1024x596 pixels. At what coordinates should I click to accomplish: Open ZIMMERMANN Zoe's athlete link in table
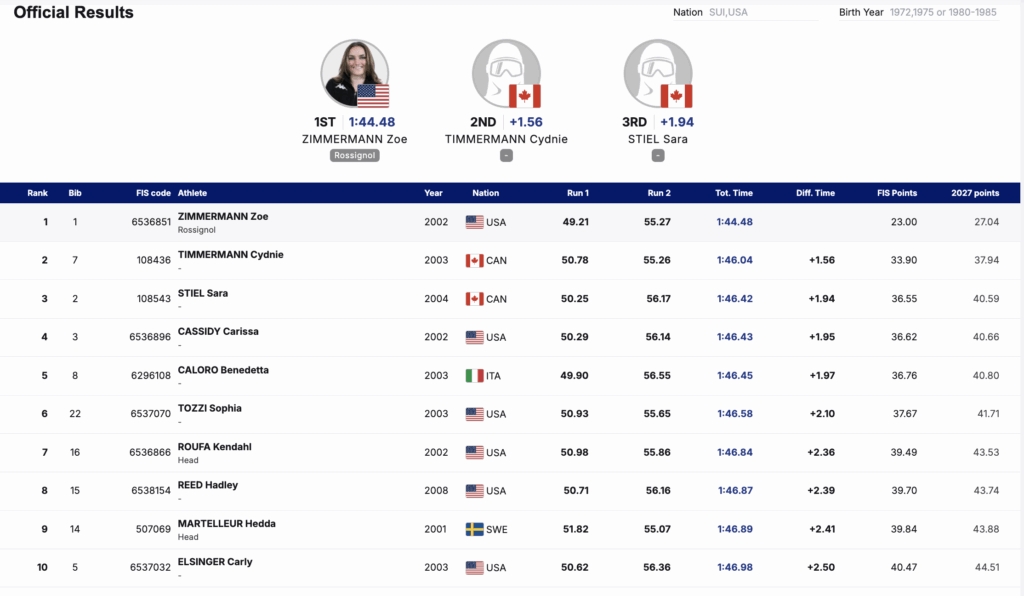pyautogui.click(x=223, y=216)
